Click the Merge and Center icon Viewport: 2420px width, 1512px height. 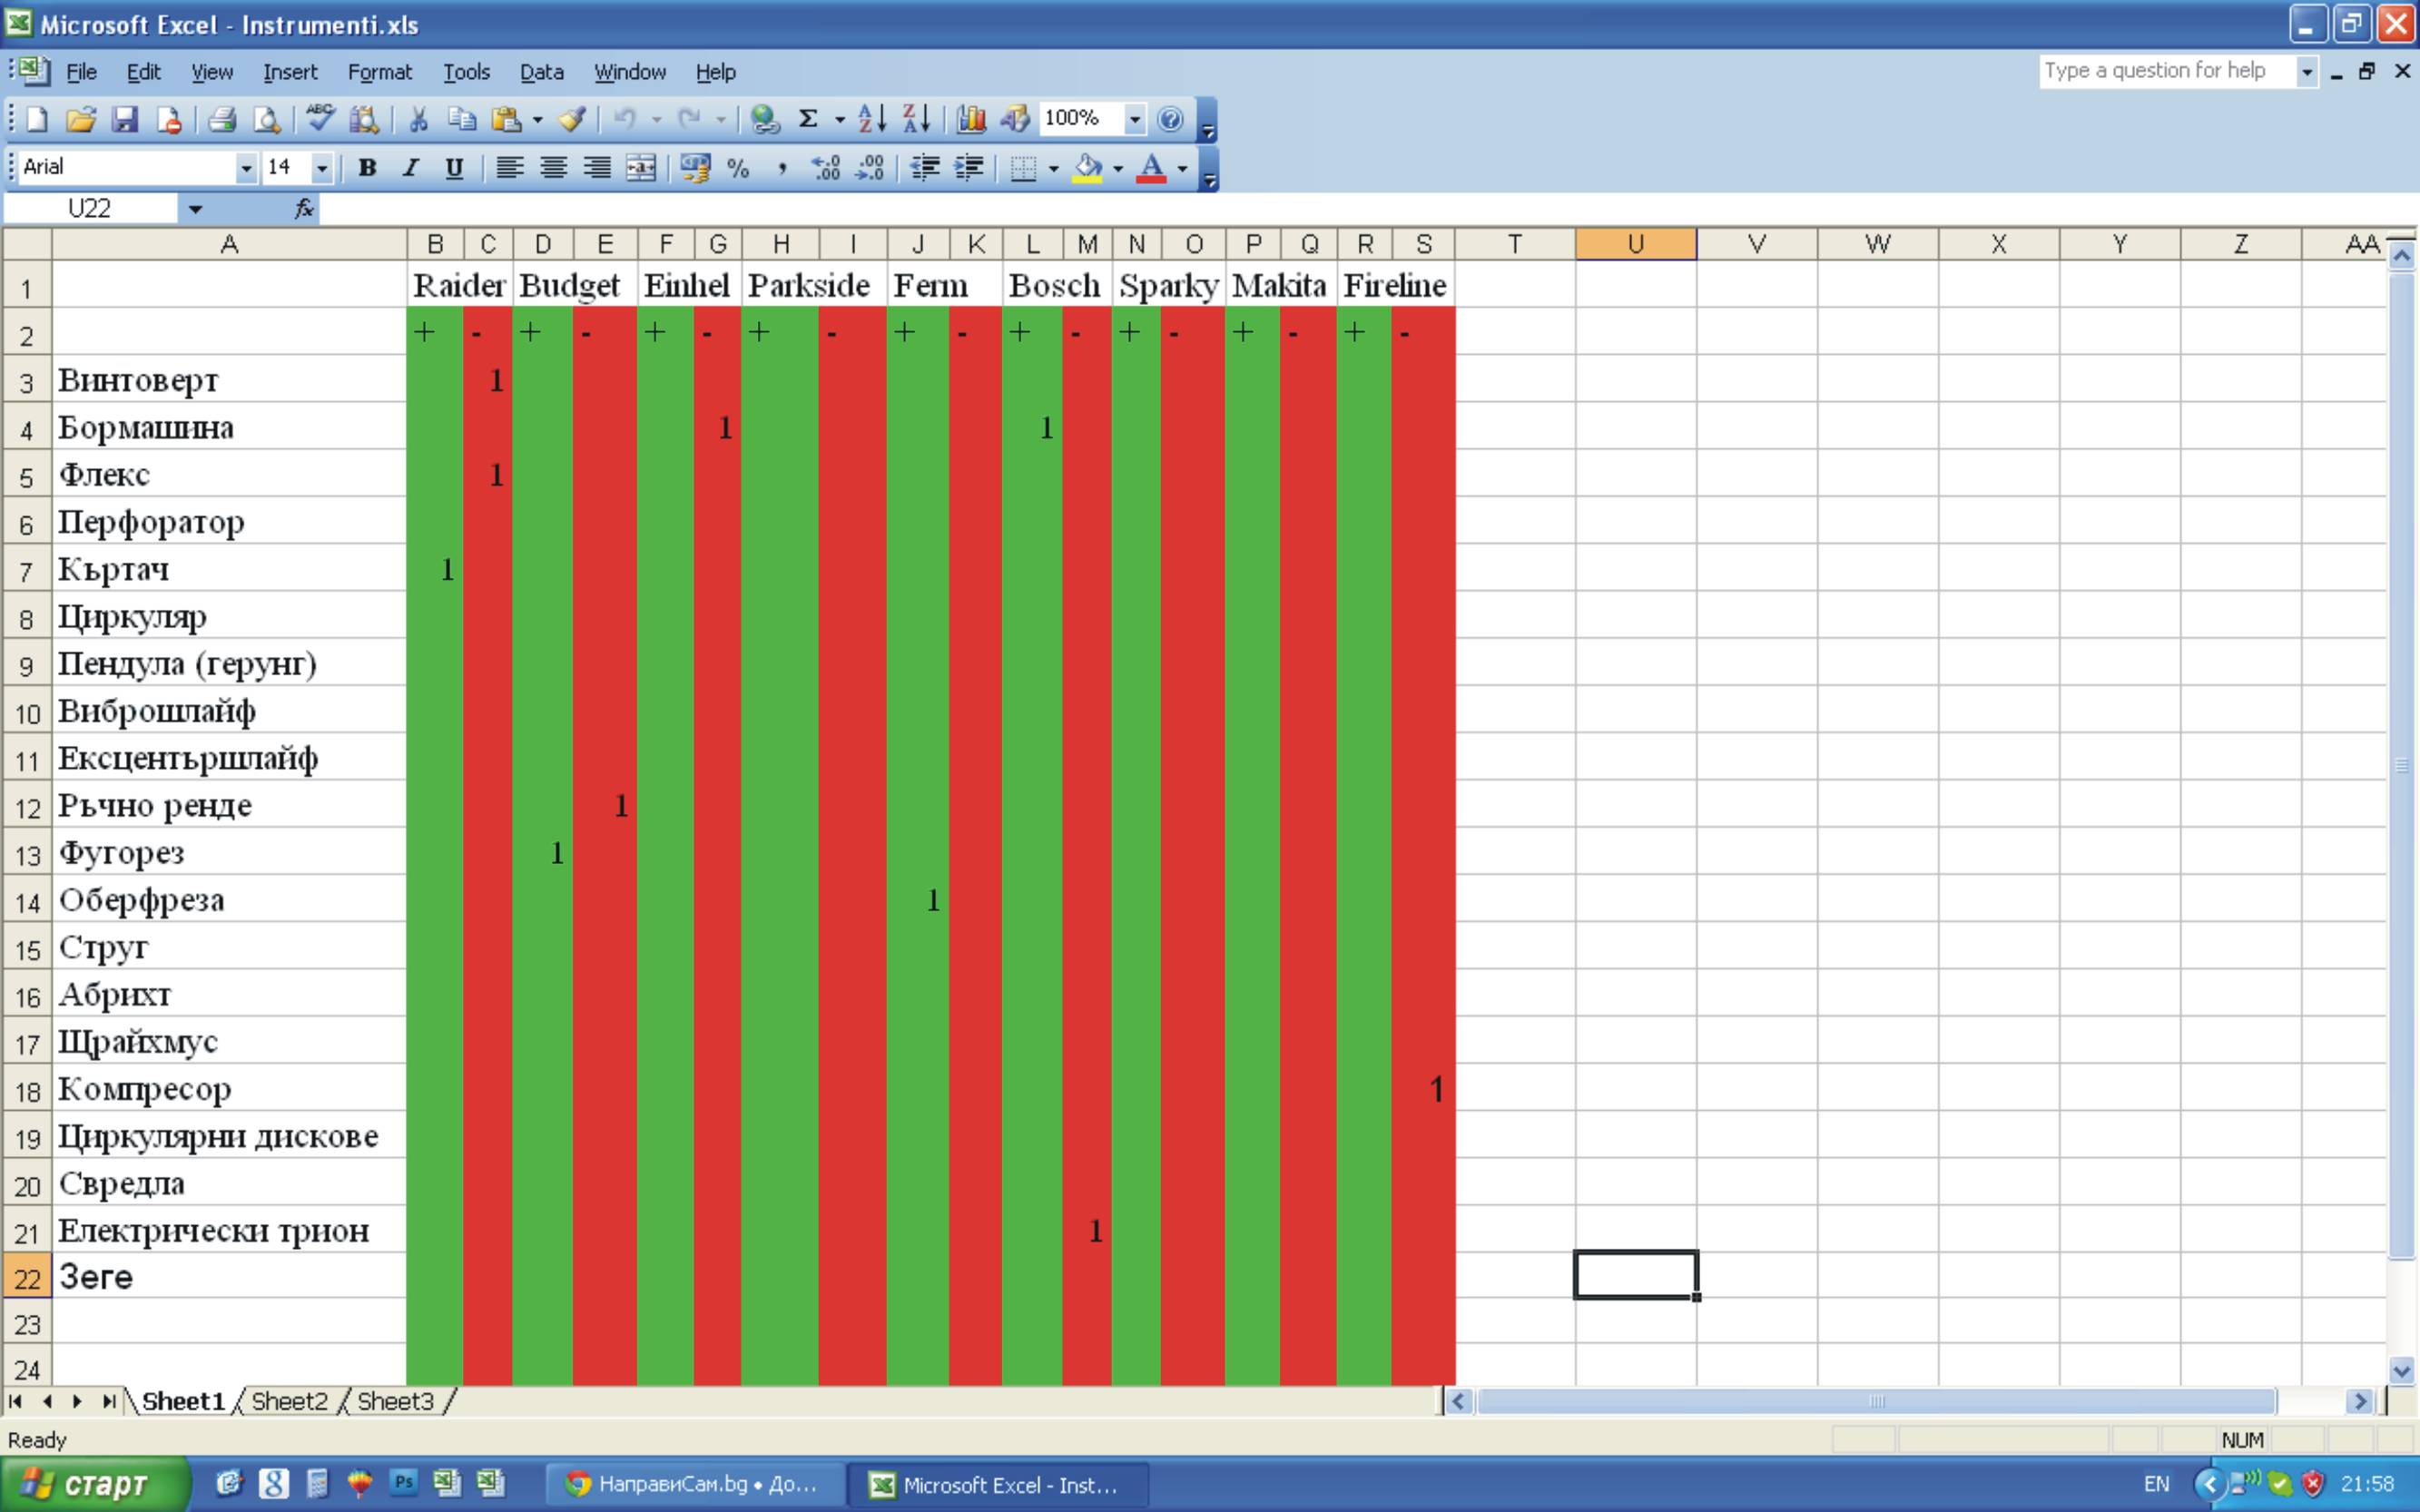click(641, 168)
